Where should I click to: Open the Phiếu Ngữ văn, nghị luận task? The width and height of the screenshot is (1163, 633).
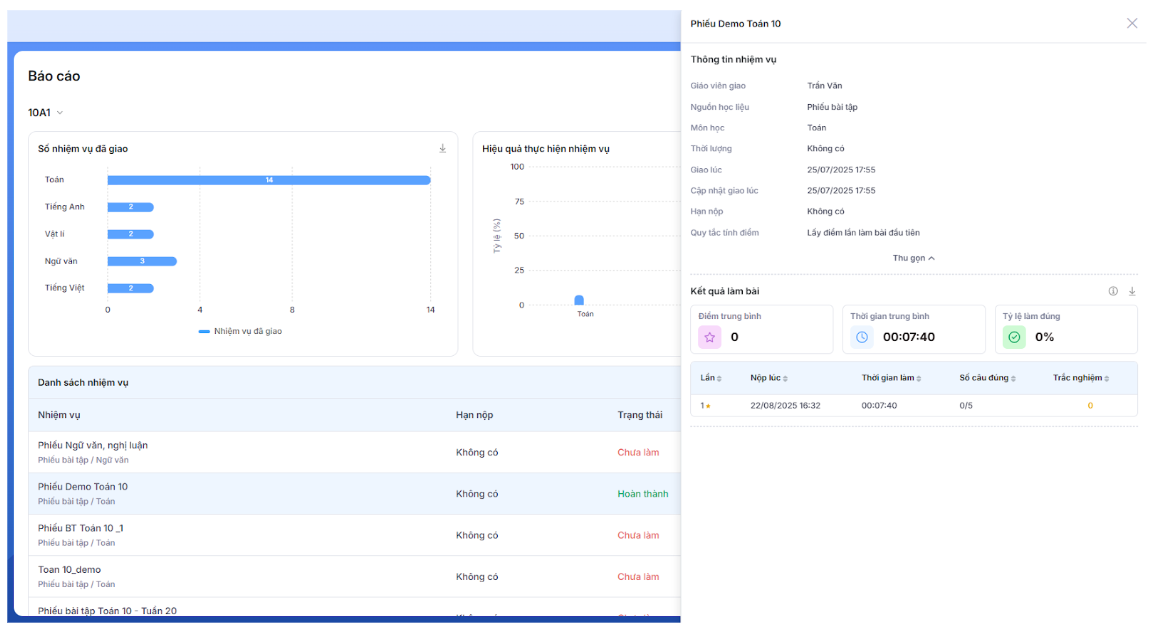tap(93, 445)
